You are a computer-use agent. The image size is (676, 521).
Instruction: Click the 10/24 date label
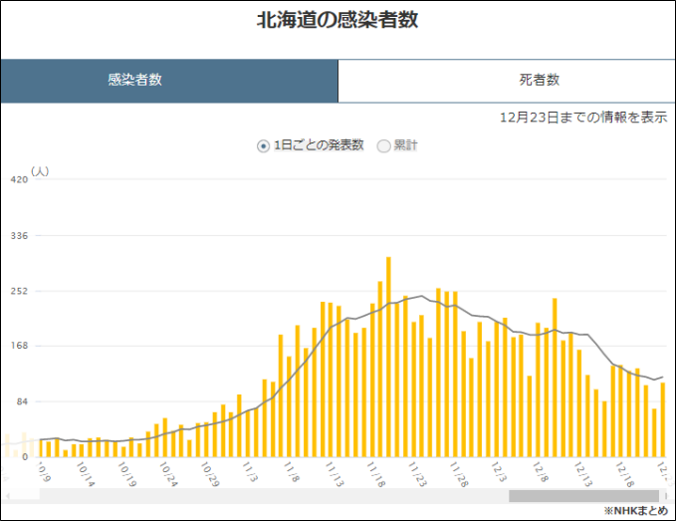(169, 474)
